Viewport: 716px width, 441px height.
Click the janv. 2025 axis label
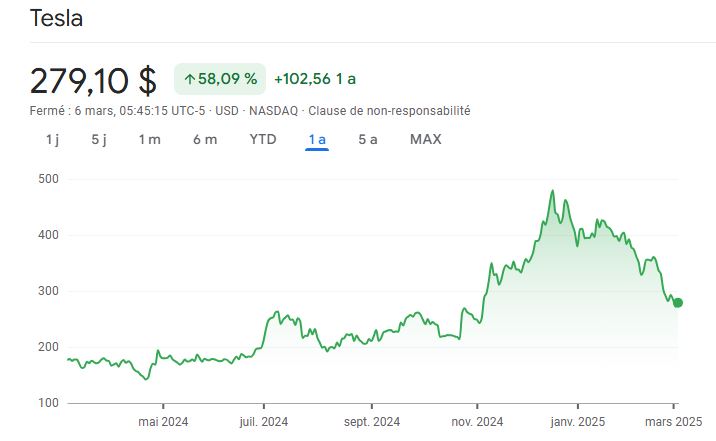pos(579,421)
